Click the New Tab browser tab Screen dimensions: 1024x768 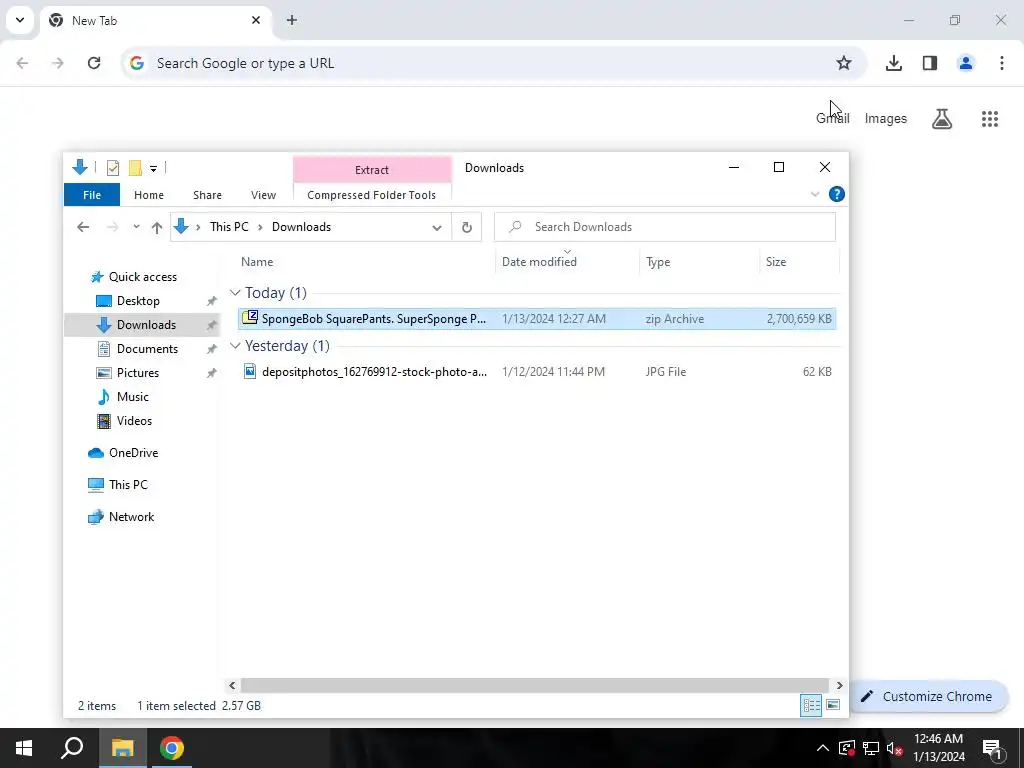[x=155, y=20]
